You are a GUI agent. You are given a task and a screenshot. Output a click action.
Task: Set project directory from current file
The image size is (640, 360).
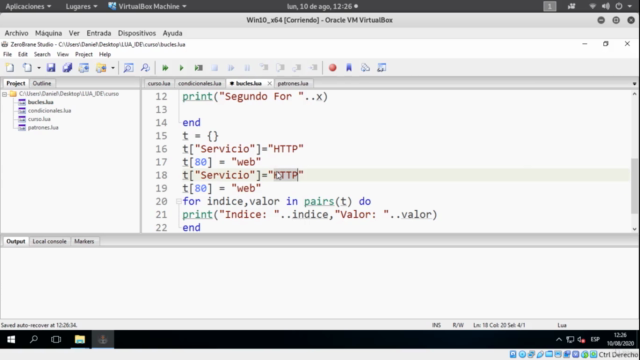coord(84,68)
